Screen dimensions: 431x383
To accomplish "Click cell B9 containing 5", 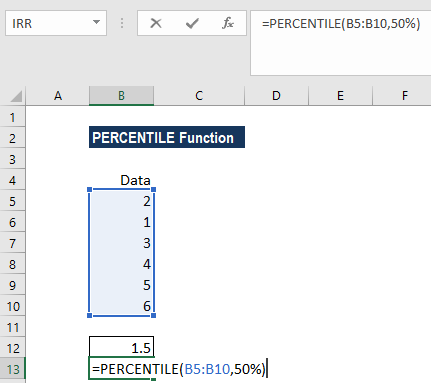I will click(121, 285).
